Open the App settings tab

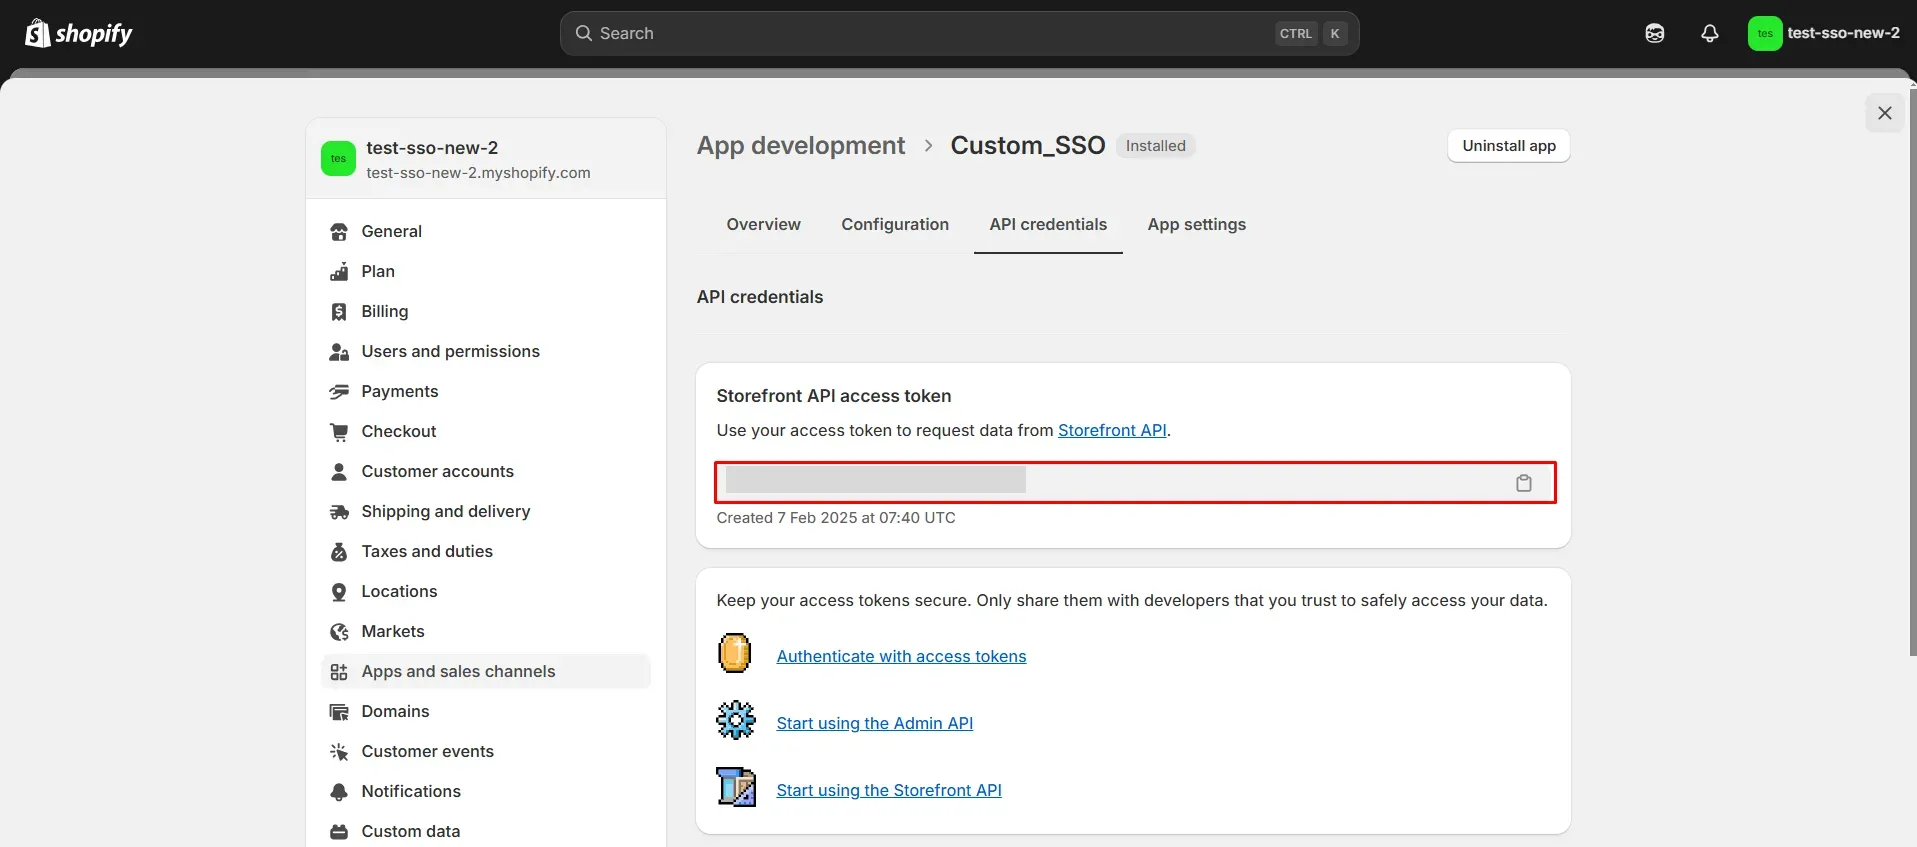tap(1197, 225)
